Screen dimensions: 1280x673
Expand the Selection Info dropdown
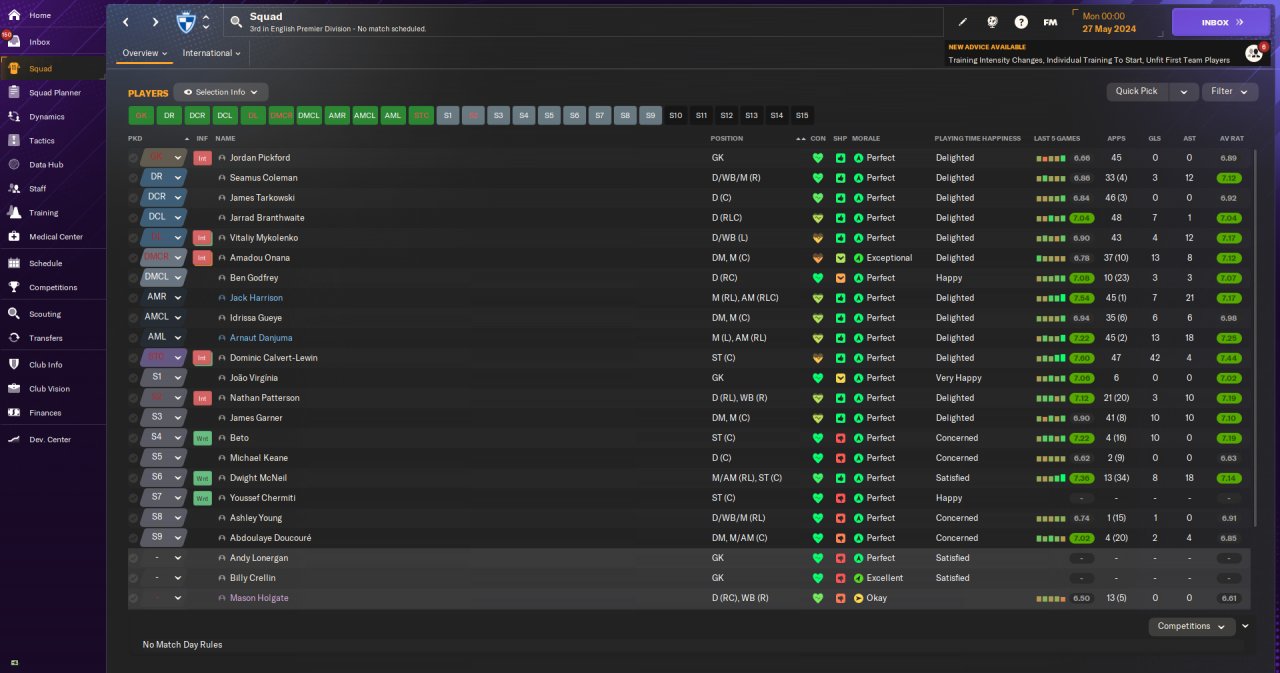pyautogui.click(x=221, y=92)
